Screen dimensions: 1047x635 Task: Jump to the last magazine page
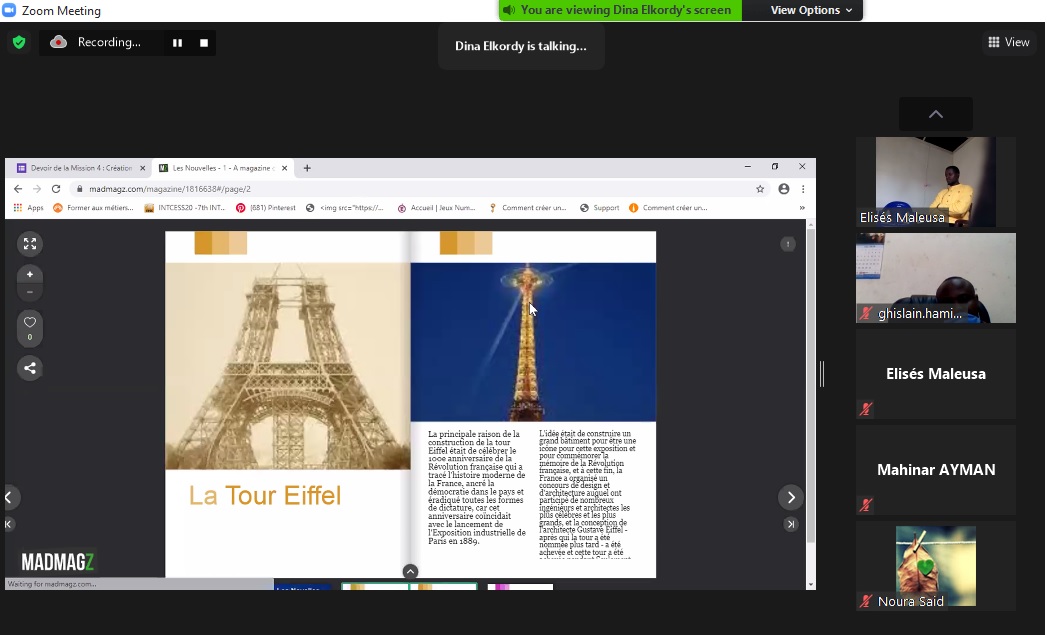[790, 524]
